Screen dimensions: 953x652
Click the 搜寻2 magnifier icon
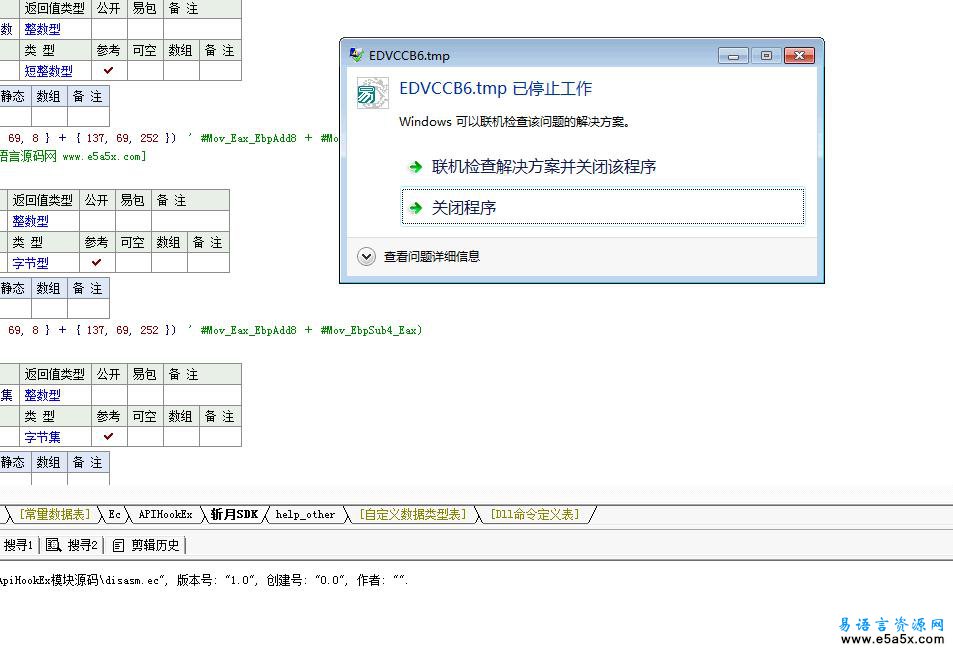click(53, 545)
